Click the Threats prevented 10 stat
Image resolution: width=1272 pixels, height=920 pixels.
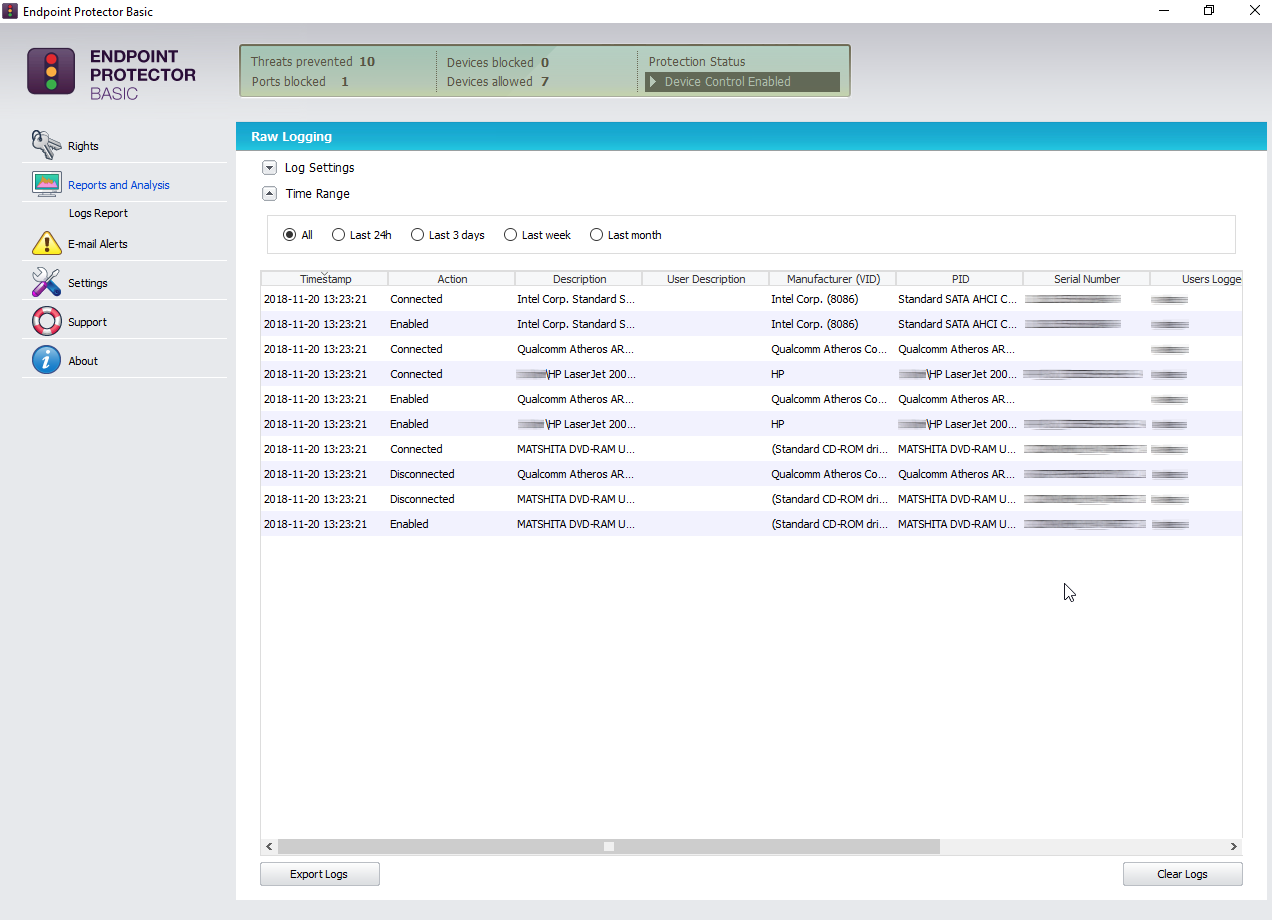click(x=313, y=62)
